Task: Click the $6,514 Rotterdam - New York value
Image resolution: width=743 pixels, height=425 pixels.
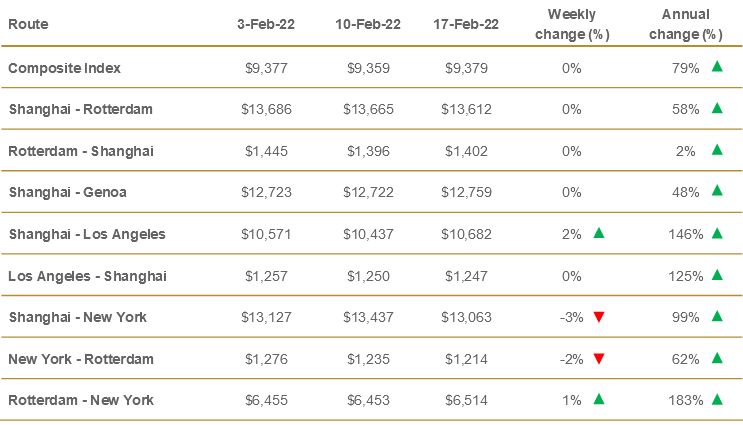Action: 465,400
